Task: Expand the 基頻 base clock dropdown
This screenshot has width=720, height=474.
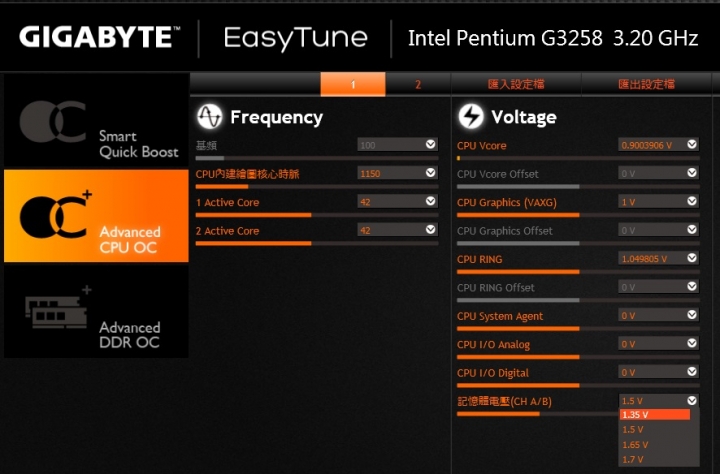Action: pyautogui.click(x=430, y=145)
